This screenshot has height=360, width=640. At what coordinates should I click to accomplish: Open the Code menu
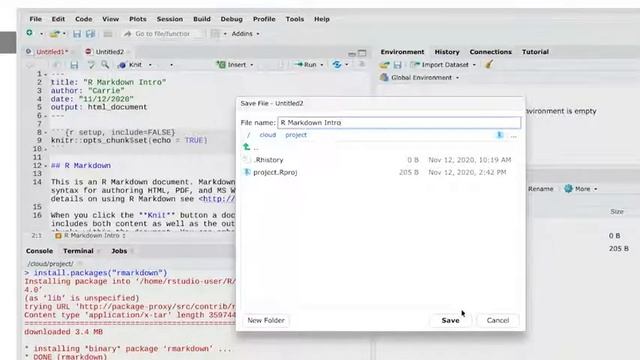[83, 19]
